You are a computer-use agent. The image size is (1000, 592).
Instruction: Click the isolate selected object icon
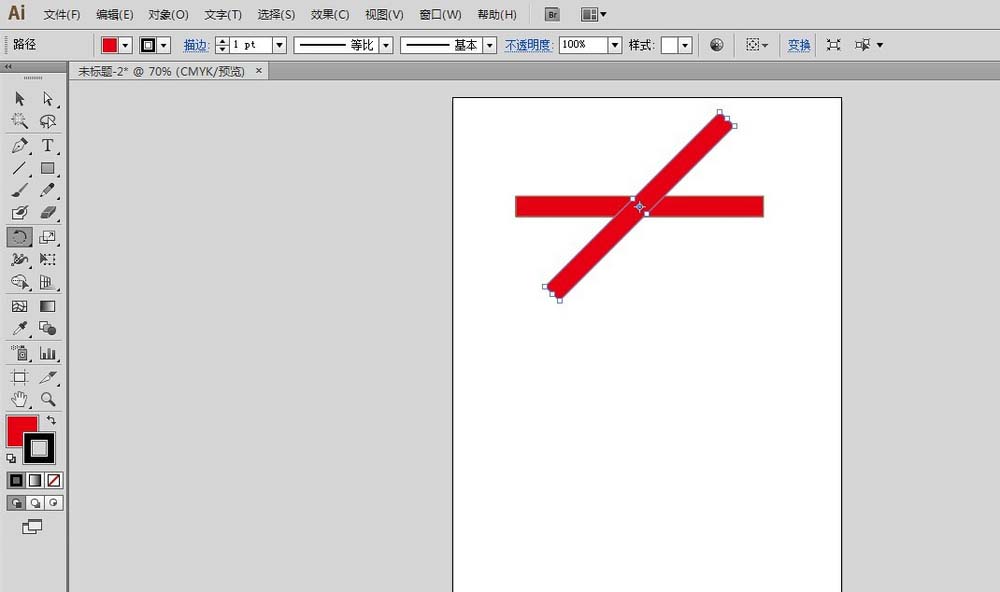click(834, 45)
